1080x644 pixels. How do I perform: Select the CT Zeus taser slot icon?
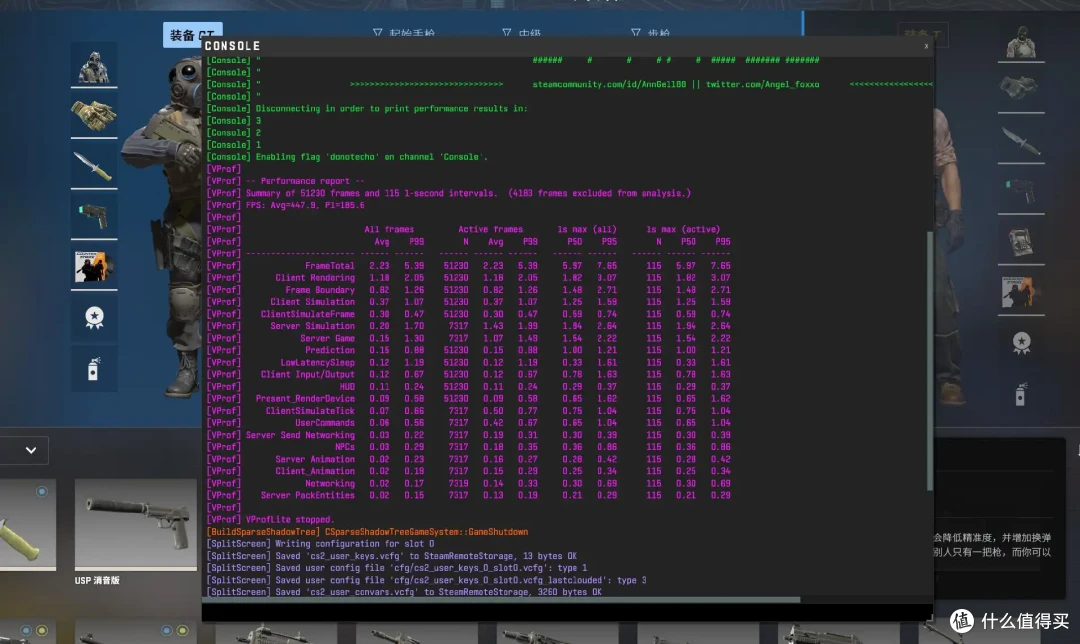[94, 216]
